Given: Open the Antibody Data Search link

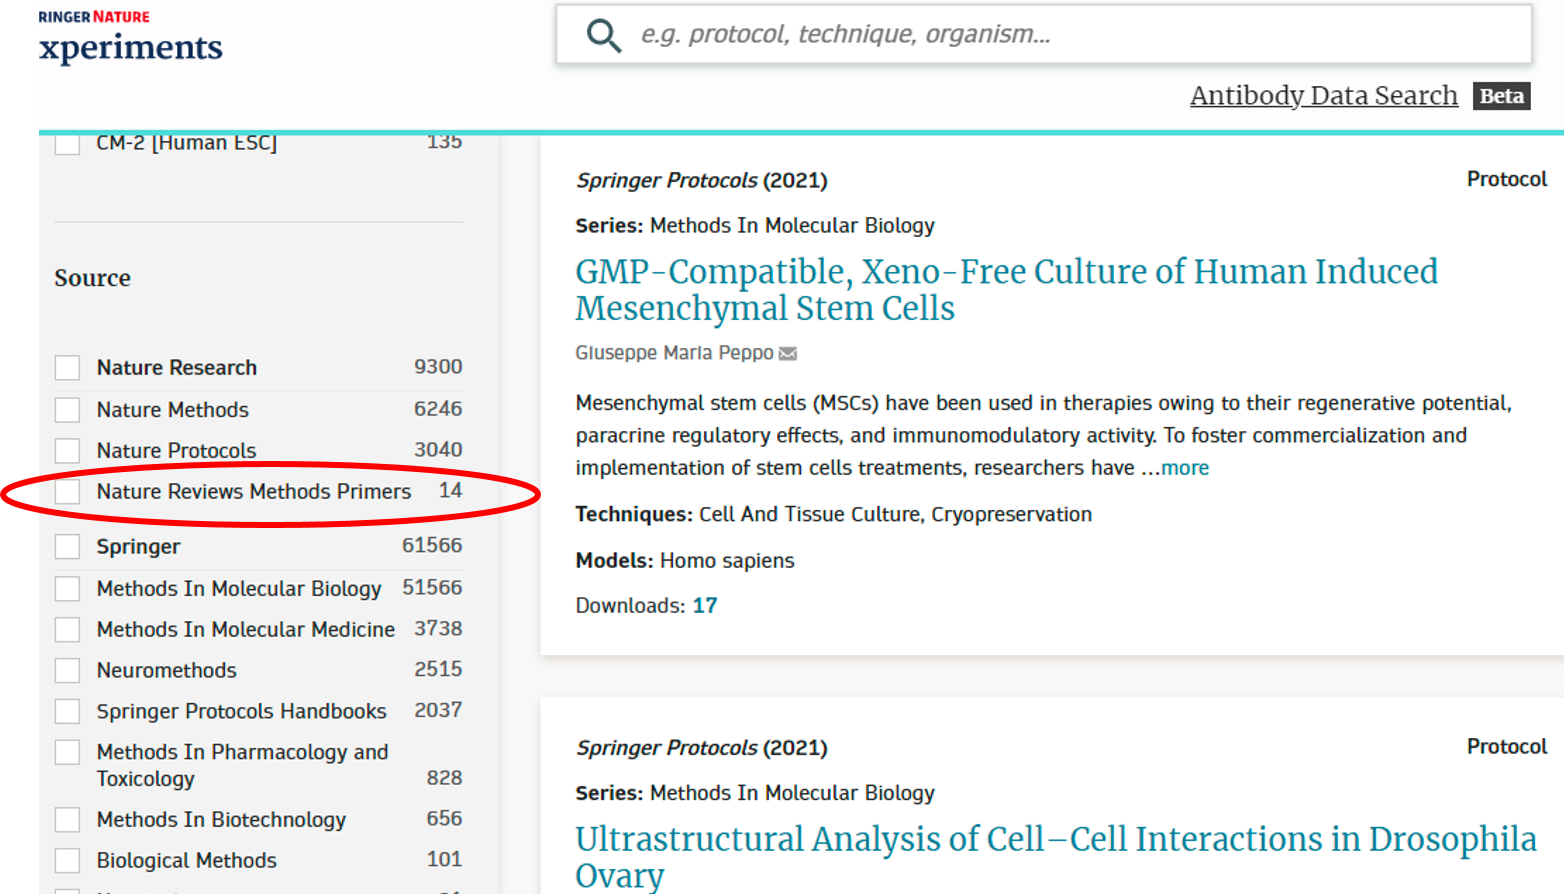Looking at the screenshot, I should [1323, 96].
